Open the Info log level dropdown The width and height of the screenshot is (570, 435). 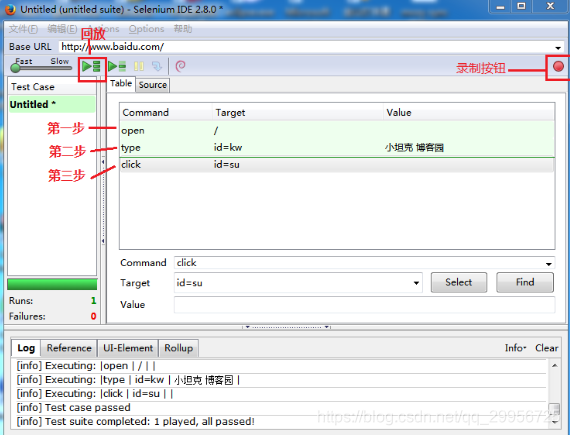(515, 348)
